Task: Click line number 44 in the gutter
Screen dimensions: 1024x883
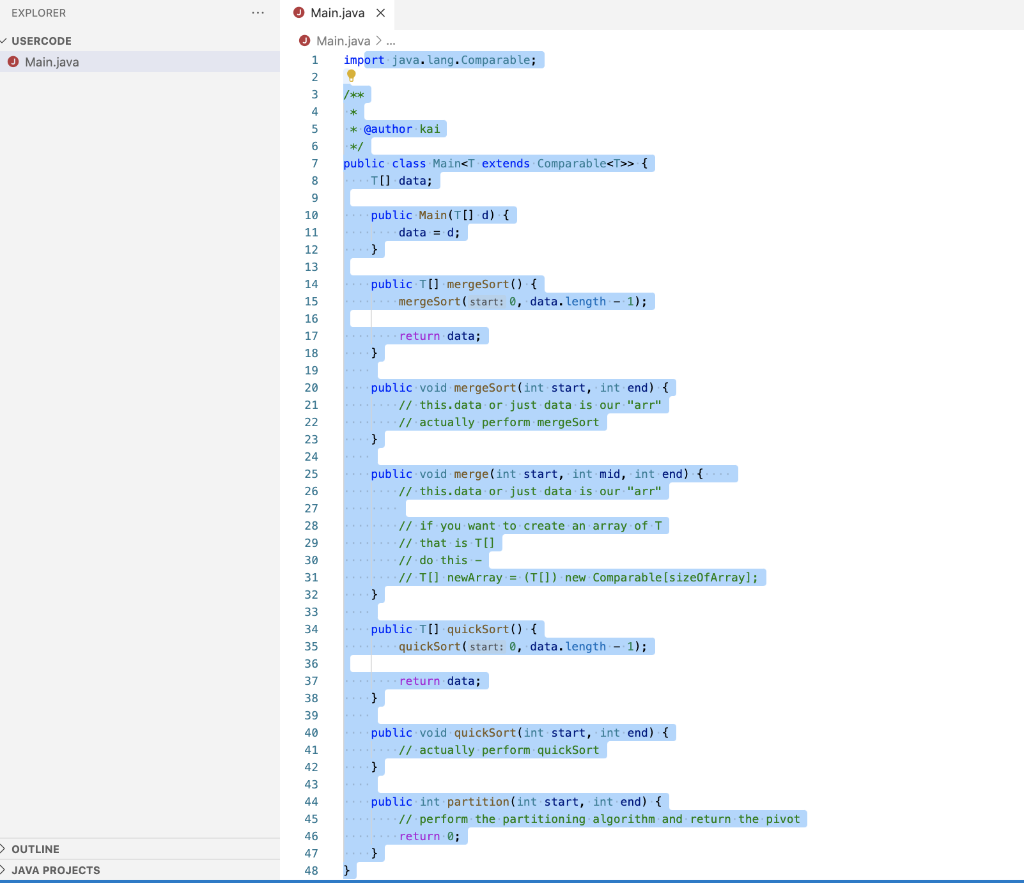Action: 312,801
